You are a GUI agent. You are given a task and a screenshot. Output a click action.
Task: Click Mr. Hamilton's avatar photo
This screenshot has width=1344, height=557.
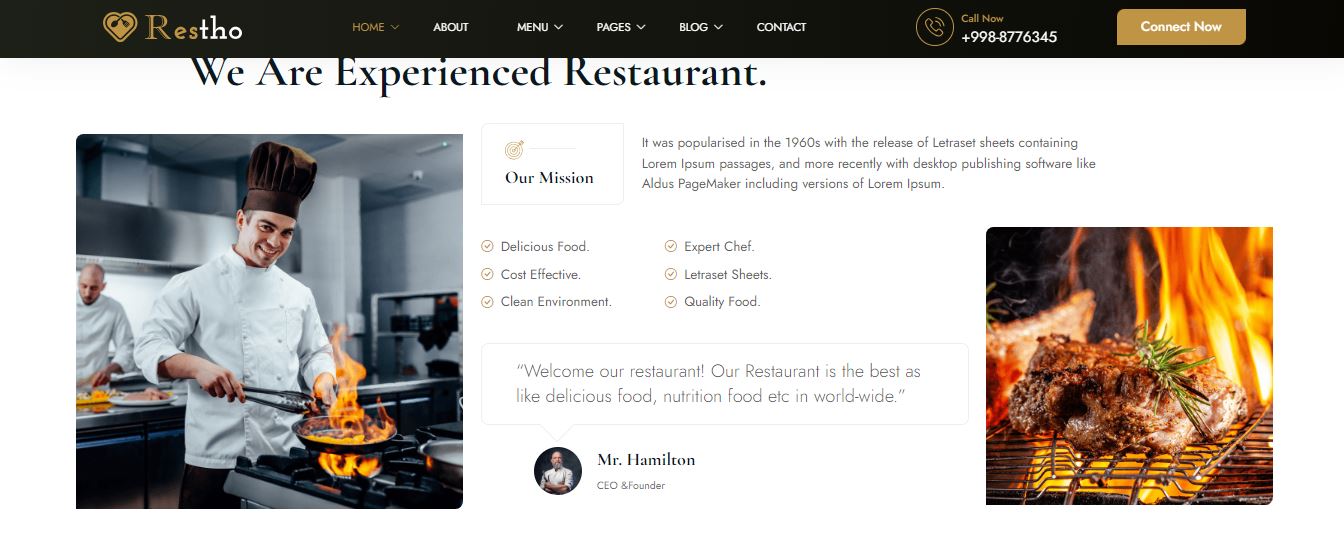(x=558, y=471)
